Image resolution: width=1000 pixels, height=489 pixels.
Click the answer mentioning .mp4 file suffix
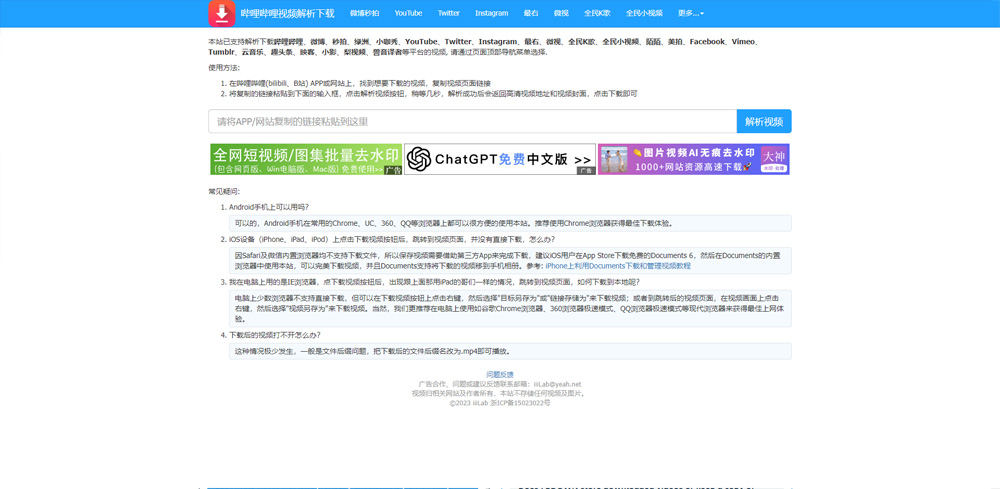(x=510, y=351)
